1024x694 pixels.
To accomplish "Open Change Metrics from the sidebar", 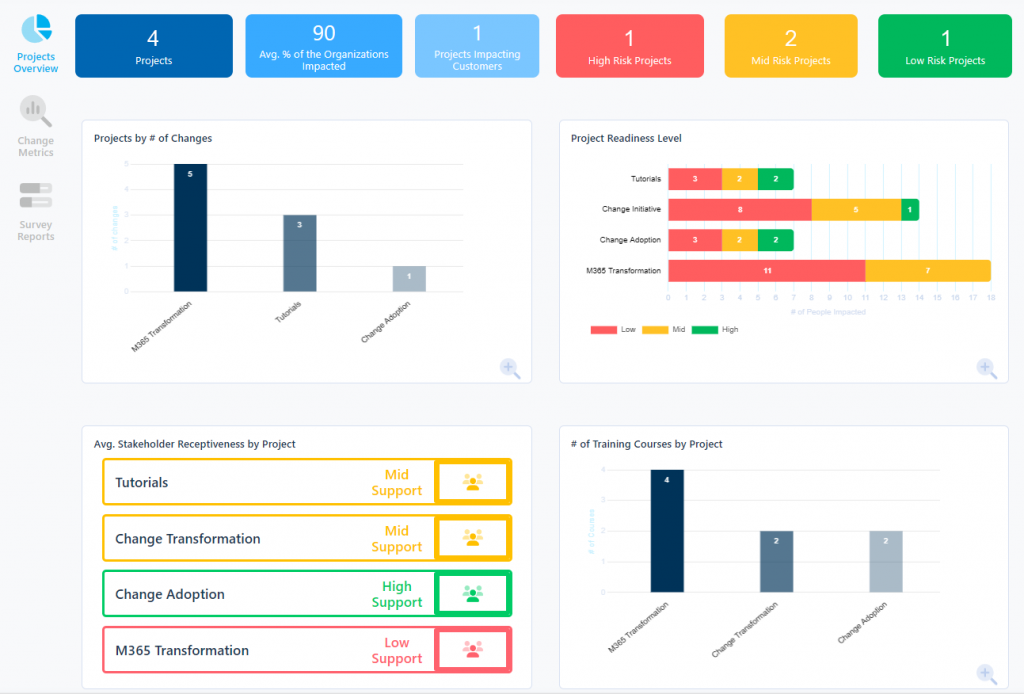I will 35,124.
